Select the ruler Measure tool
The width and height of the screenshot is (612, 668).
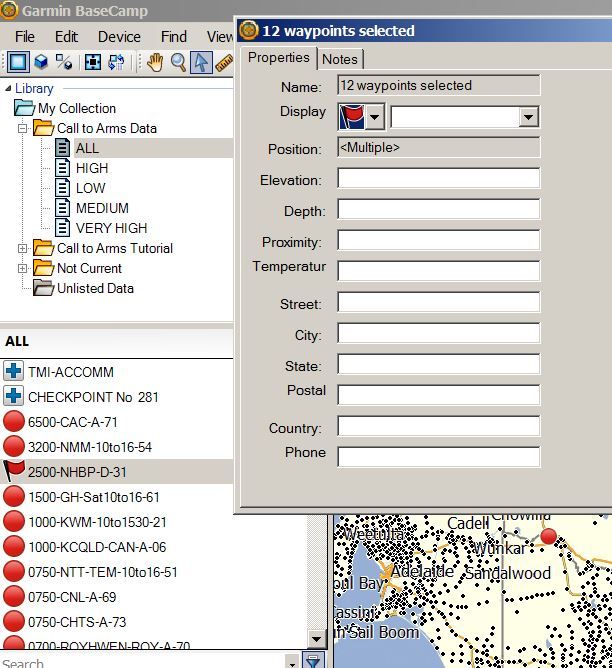click(x=224, y=63)
